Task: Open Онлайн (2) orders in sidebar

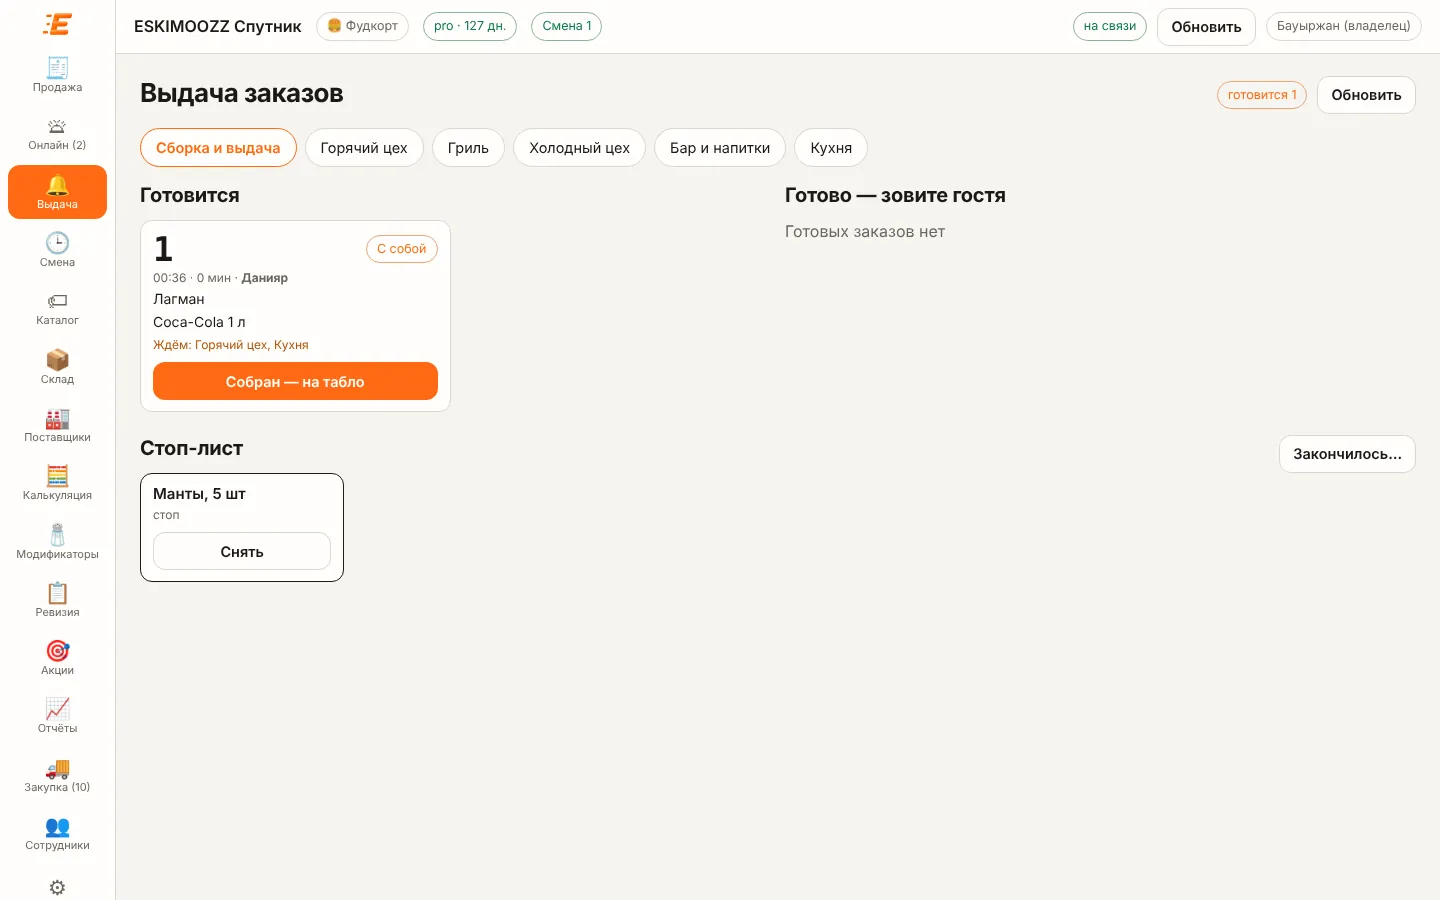Action: click(57, 134)
